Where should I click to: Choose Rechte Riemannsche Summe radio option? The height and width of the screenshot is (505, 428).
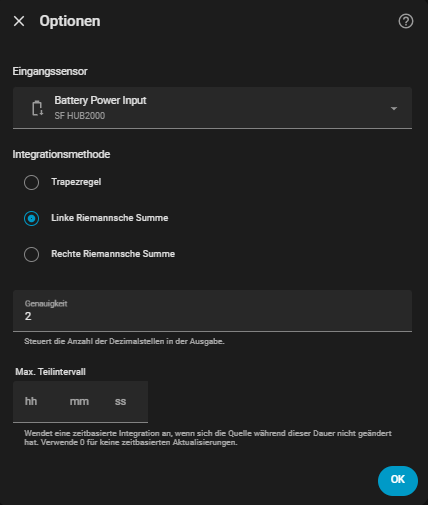[x=31, y=254]
